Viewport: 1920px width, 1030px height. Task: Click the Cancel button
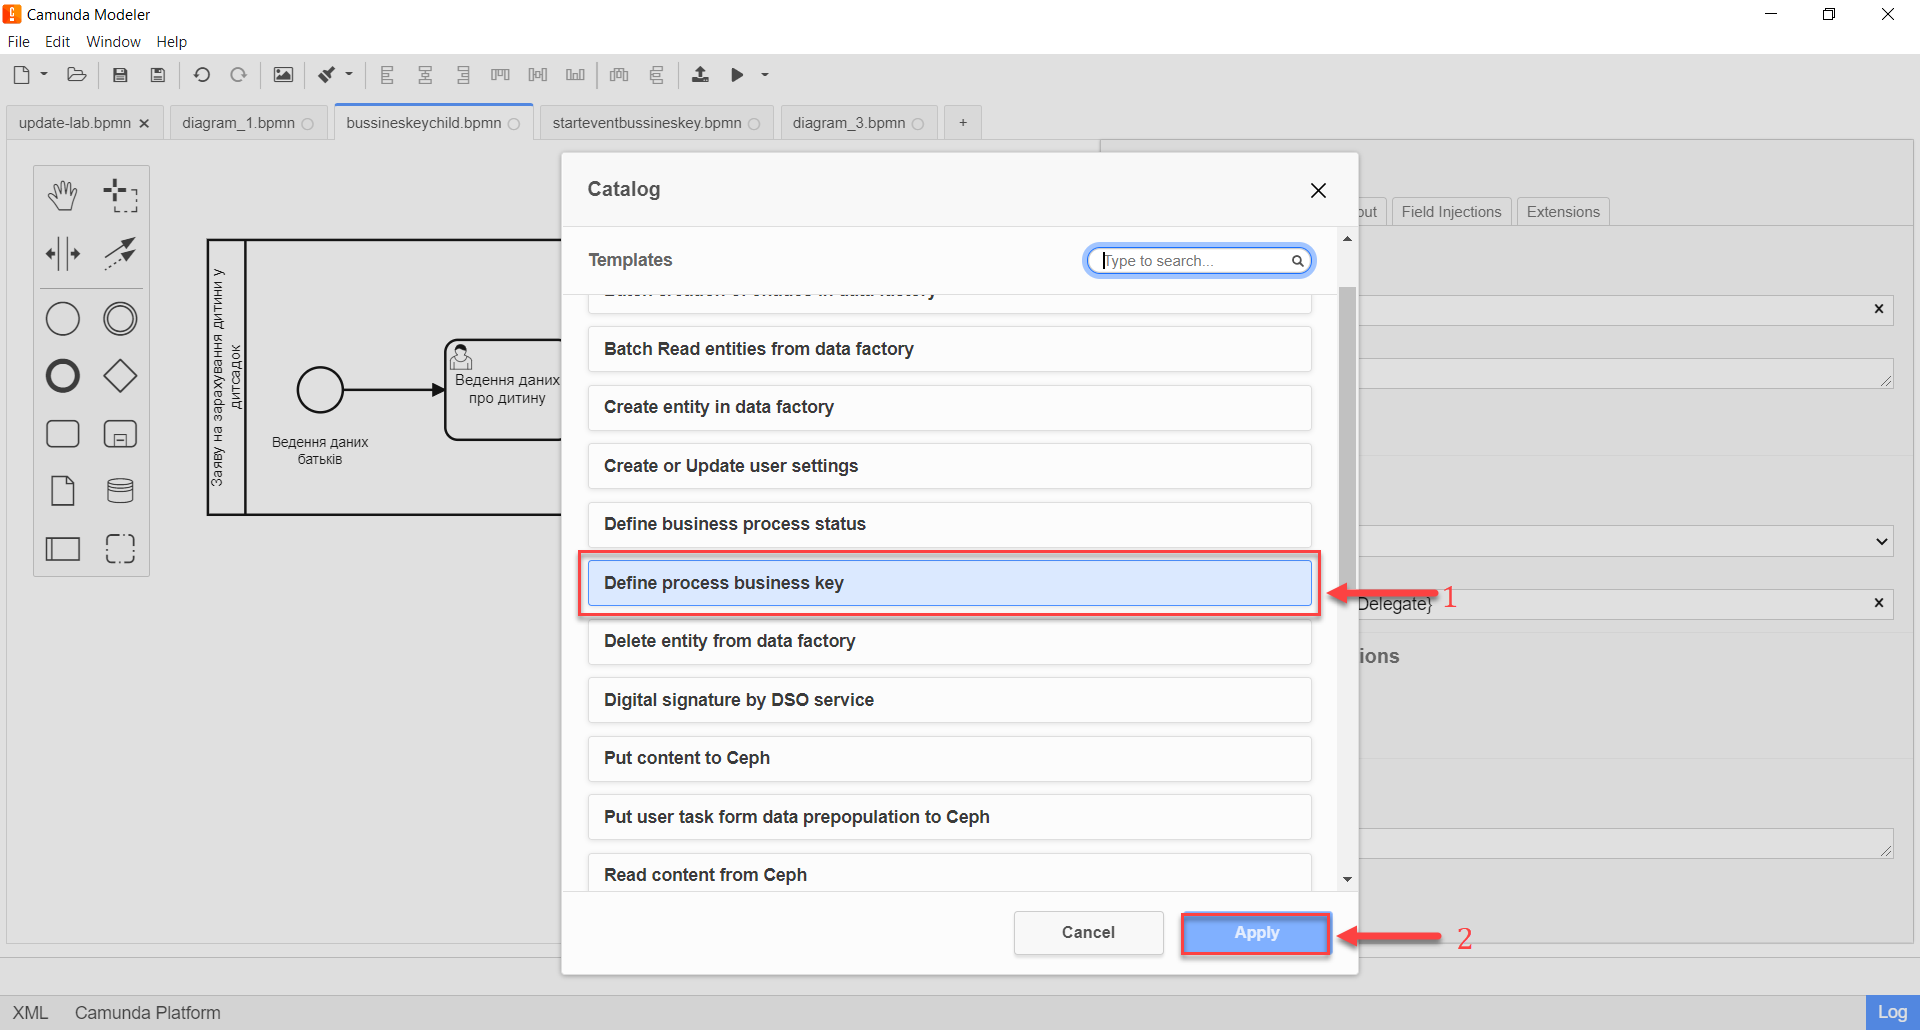[1088, 933]
